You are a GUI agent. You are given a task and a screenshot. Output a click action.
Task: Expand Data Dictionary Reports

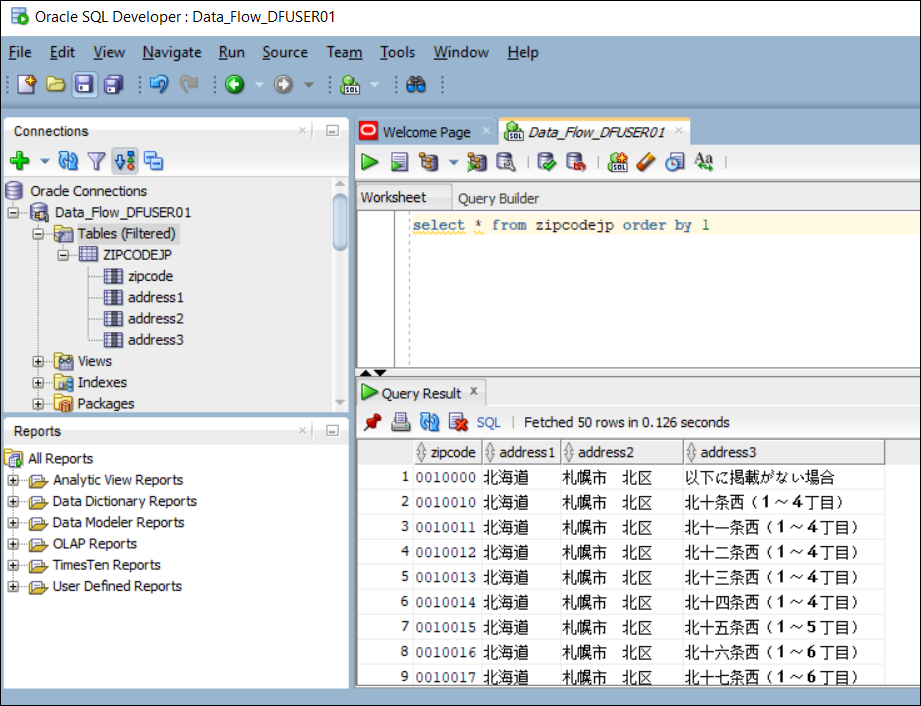coord(13,502)
